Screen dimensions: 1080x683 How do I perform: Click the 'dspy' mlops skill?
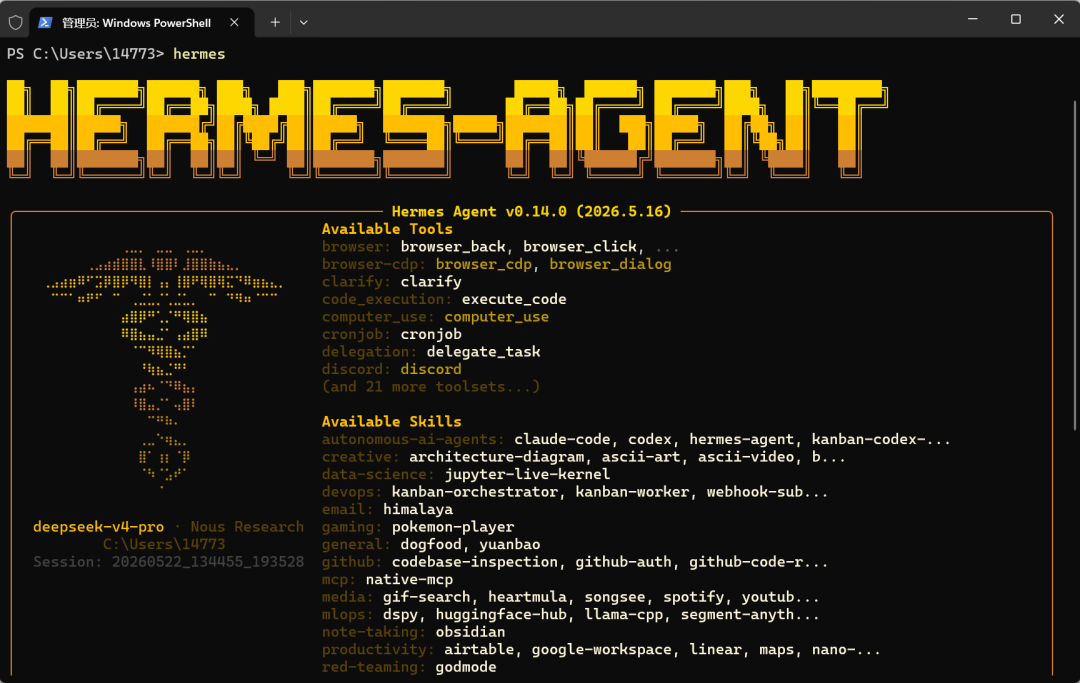[400, 615]
